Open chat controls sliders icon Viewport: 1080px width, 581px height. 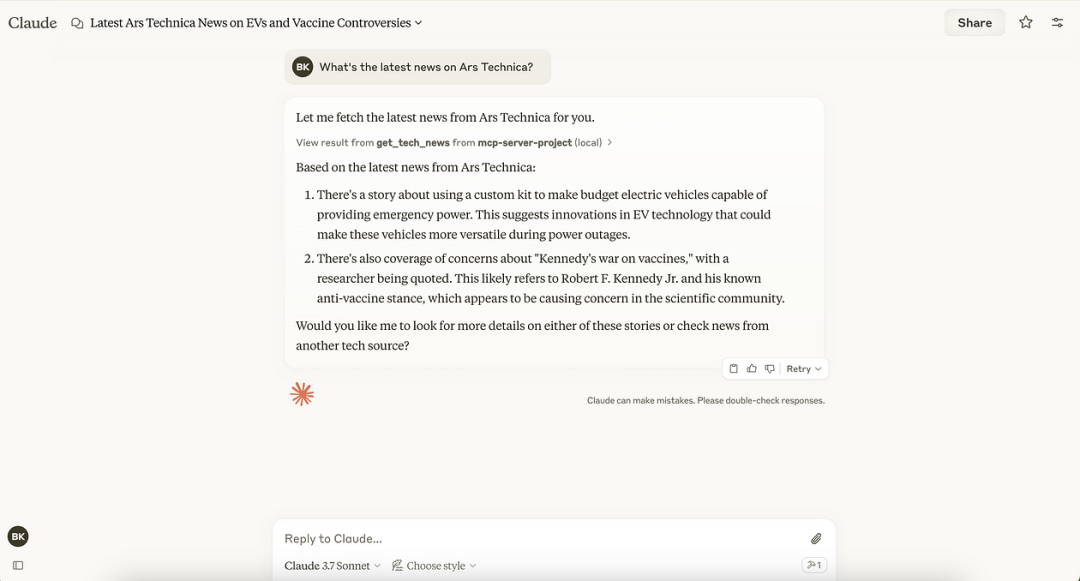pyautogui.click(x=1057, y=23)
